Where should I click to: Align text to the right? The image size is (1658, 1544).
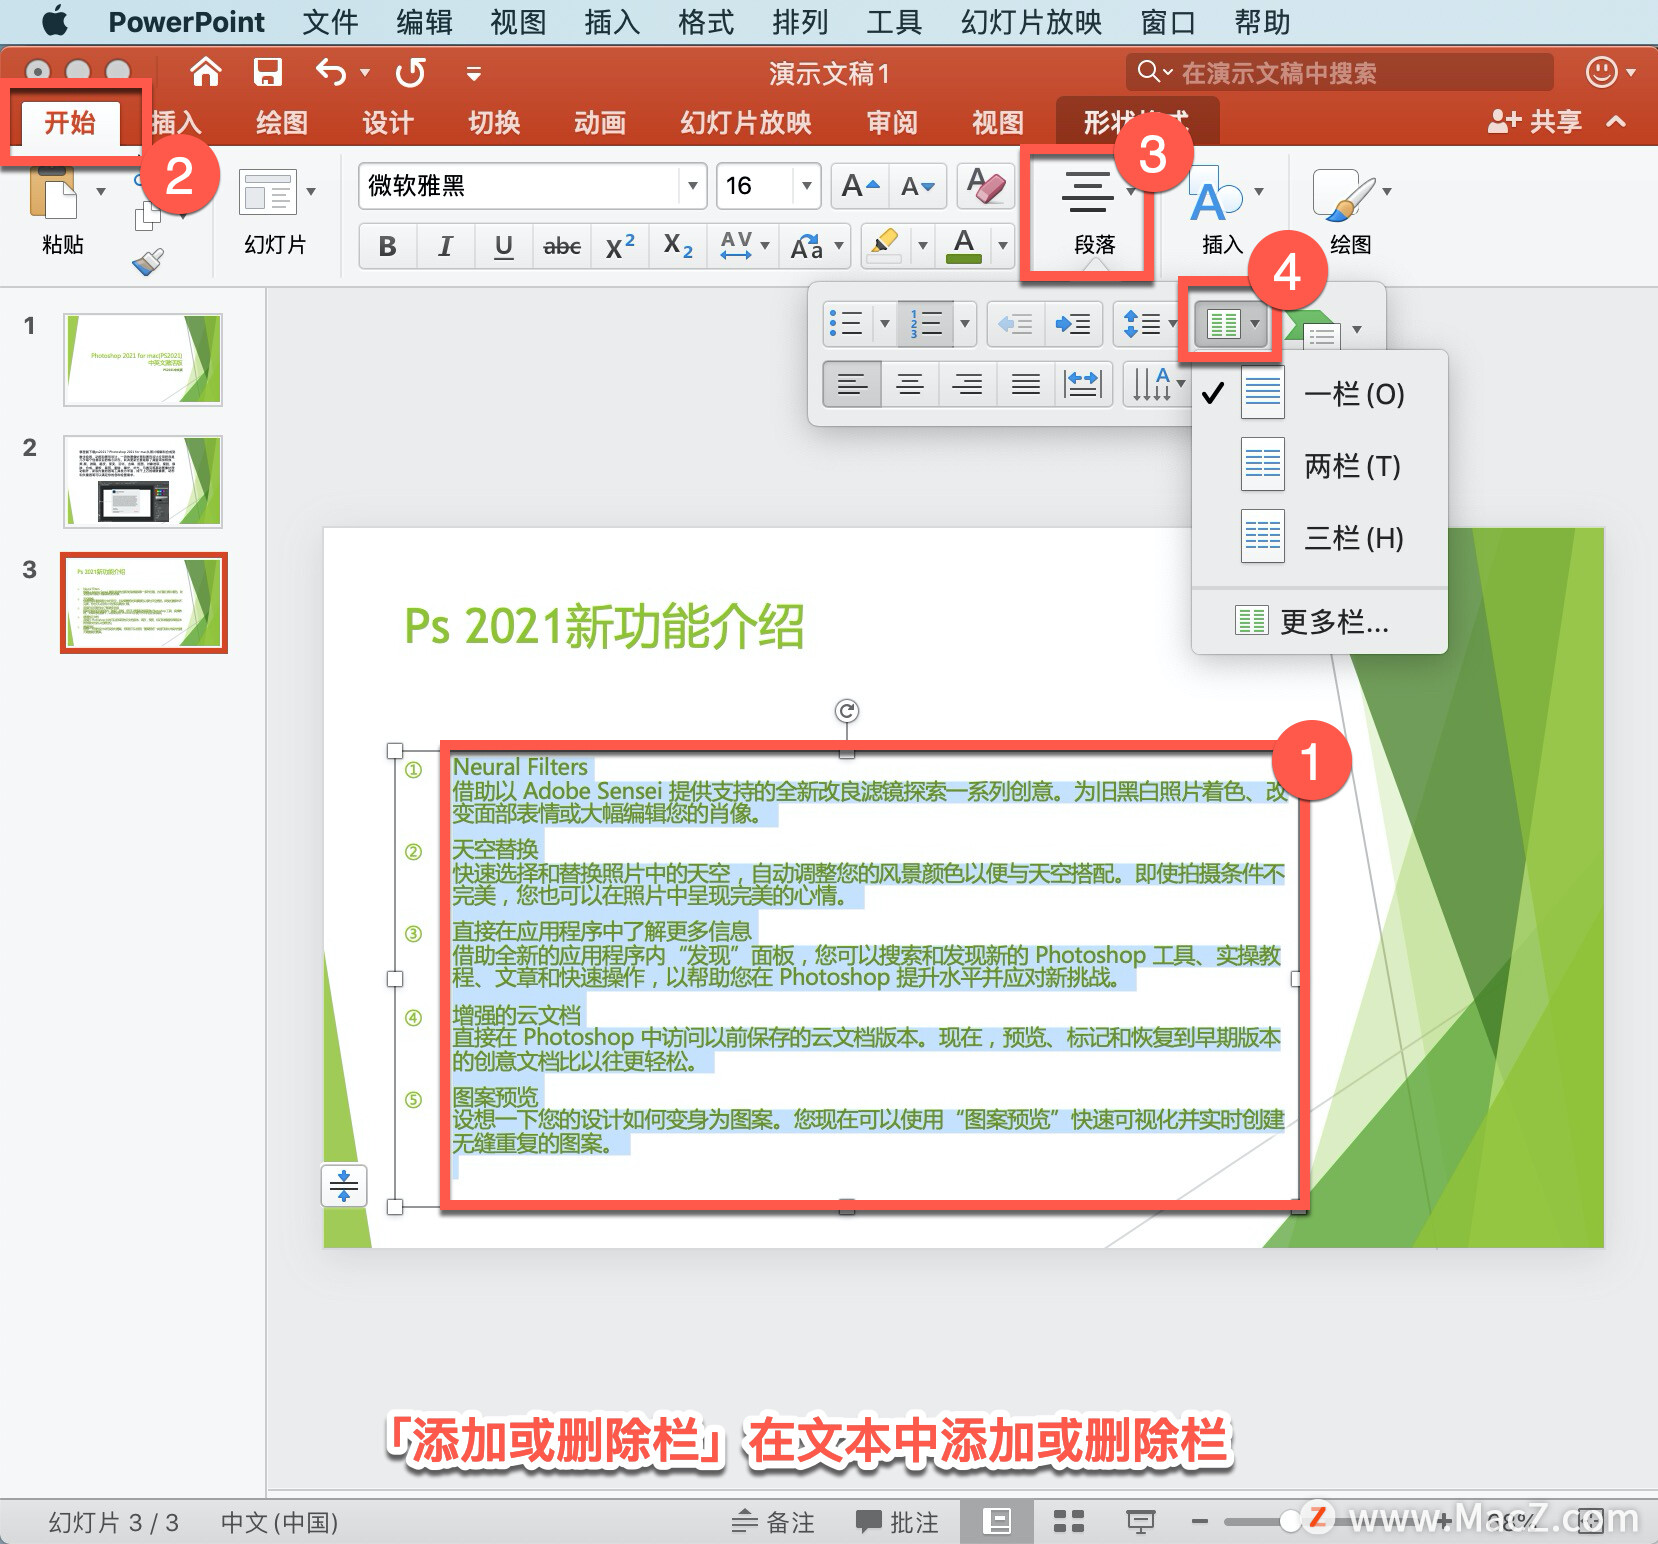[x=967, y=384]
